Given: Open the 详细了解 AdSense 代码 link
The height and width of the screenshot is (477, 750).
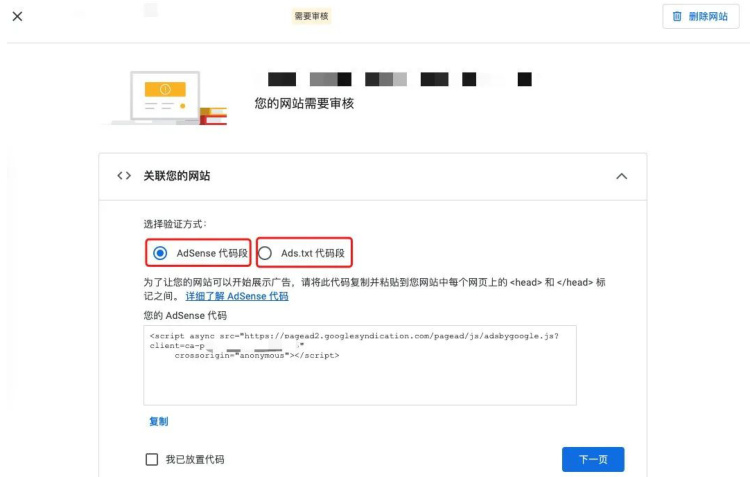Looking at the screenshot, I should pyautogui.click(x=237, y=296).
